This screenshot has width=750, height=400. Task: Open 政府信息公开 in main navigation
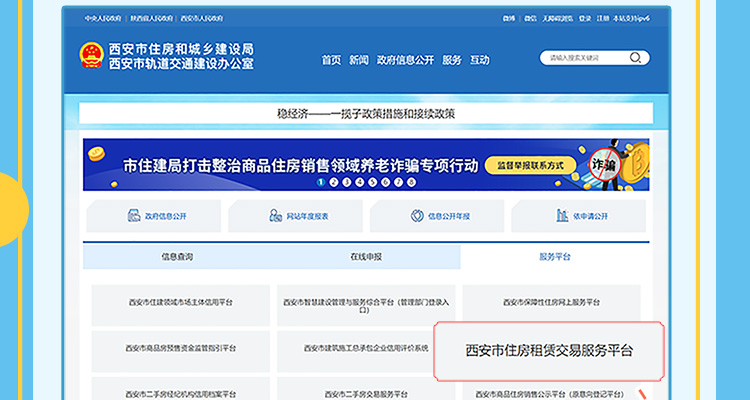coord(405,60)
